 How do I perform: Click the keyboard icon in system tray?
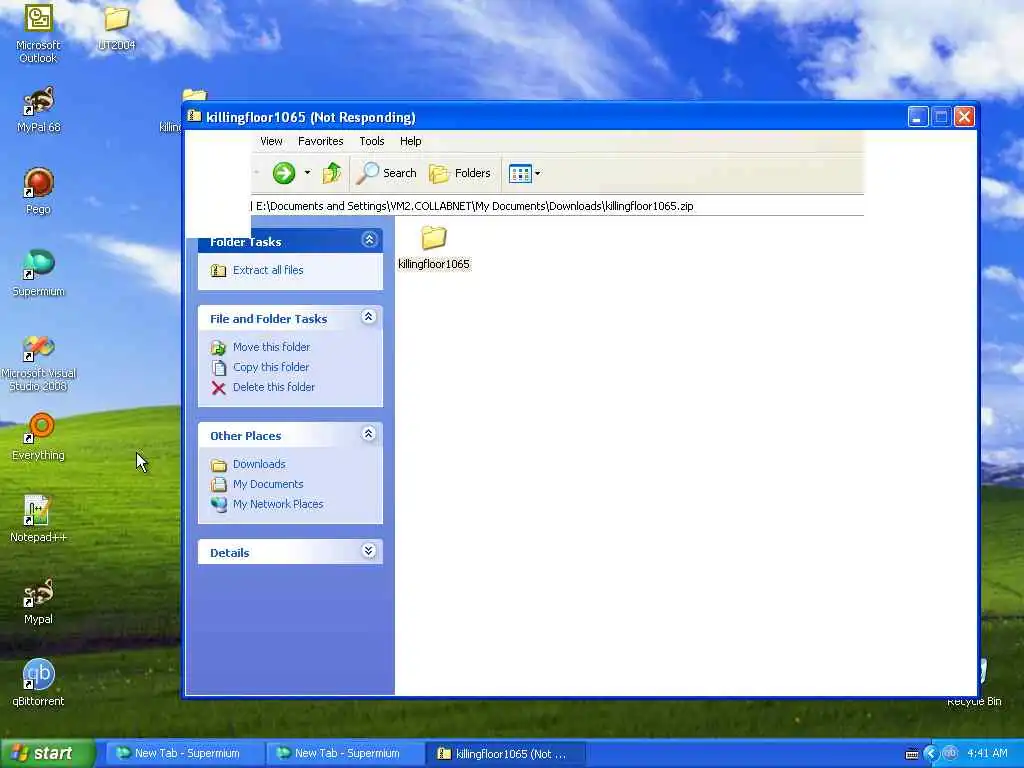coord(912,754)
